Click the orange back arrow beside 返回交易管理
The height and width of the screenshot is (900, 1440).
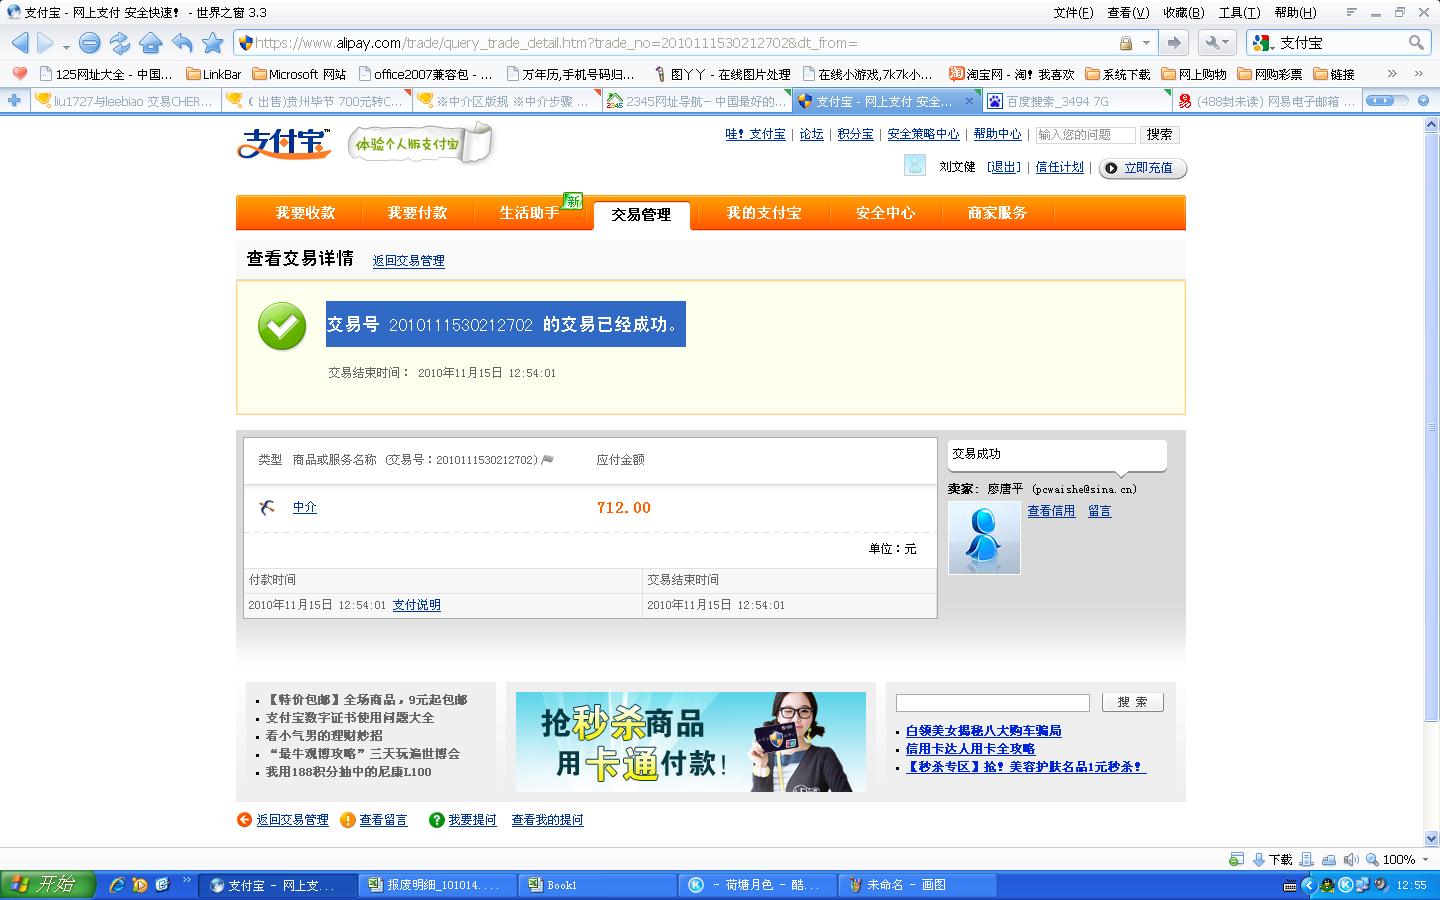[243, 820]
